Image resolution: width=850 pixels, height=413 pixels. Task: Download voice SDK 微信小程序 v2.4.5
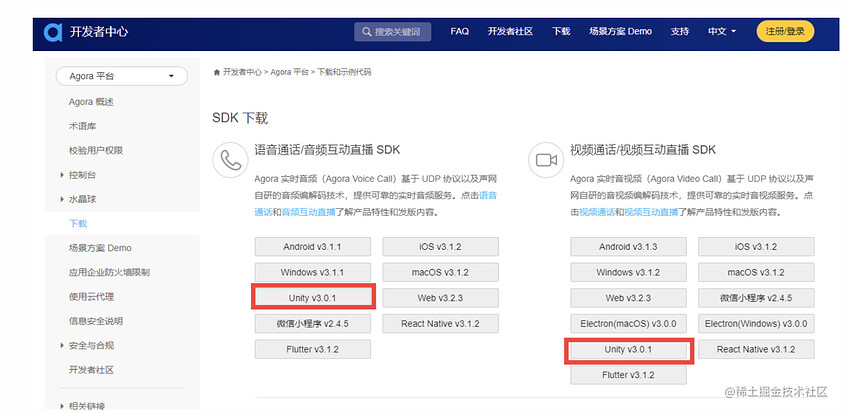coord(313,324)
